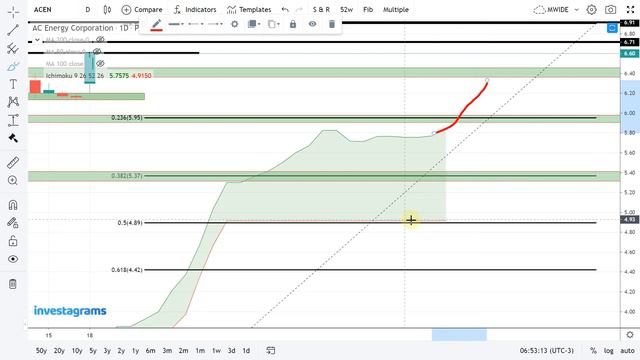Screen dimensions: 640x360
Task: Toggle auto scale mode
Action: click(x=627, y=351)
